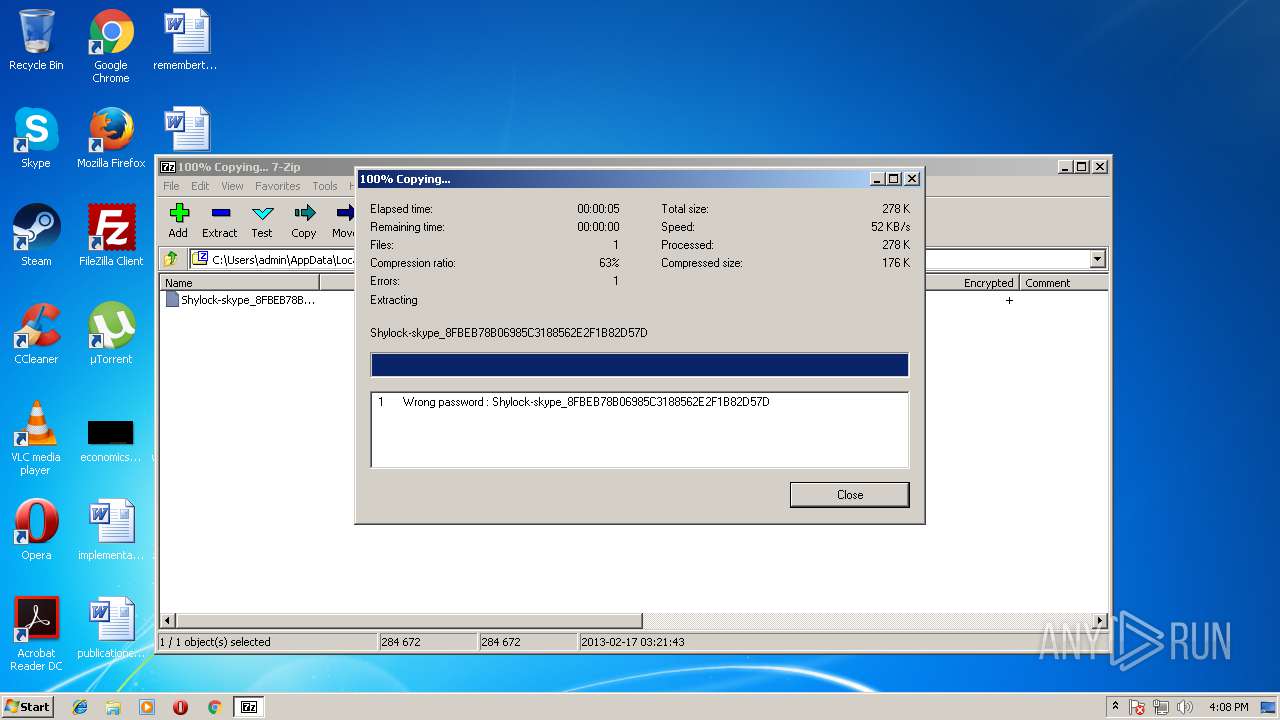Viewport: 1280px width, 720px height.
Task: Select the publicationer... Word document
Action: [111, 628]
